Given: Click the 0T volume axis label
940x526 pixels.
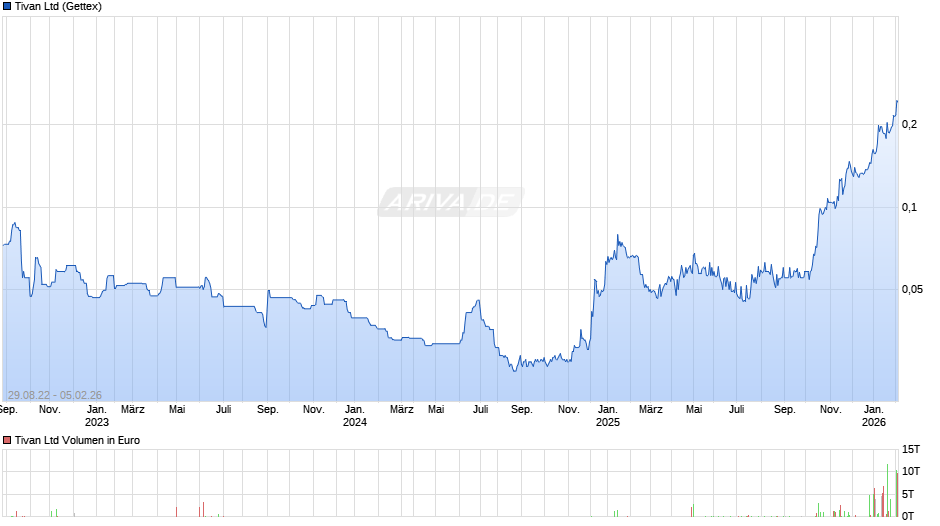Looking at the screenshot, I should point(908,516).
